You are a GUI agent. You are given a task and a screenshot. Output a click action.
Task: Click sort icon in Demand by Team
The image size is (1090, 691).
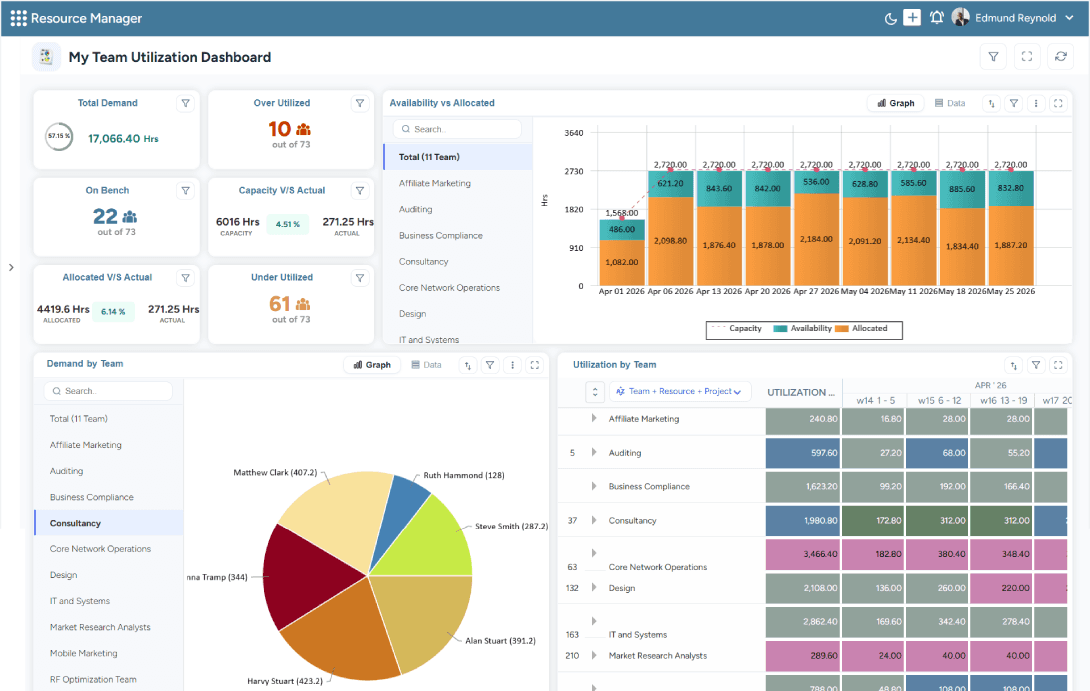468,365
